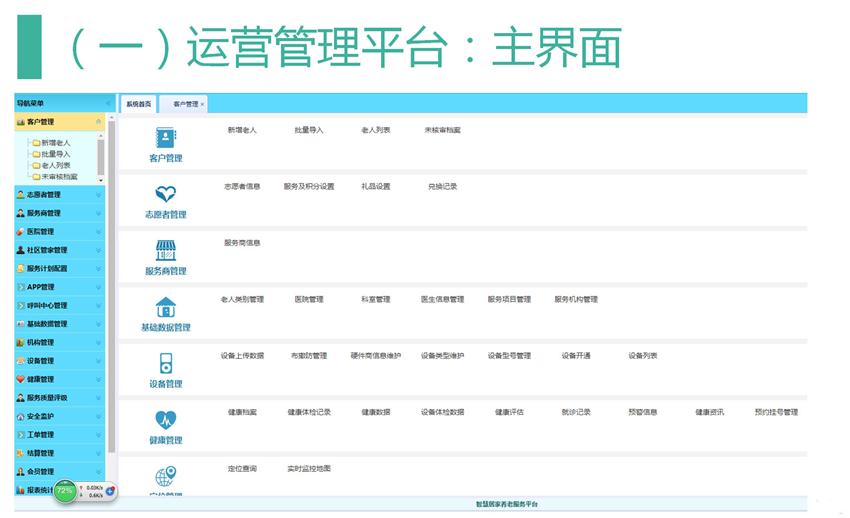The height and width of the screenshot is (518, 850).
Task: Switch to the 系统首页 tab
Action: [x=139, y=104]
